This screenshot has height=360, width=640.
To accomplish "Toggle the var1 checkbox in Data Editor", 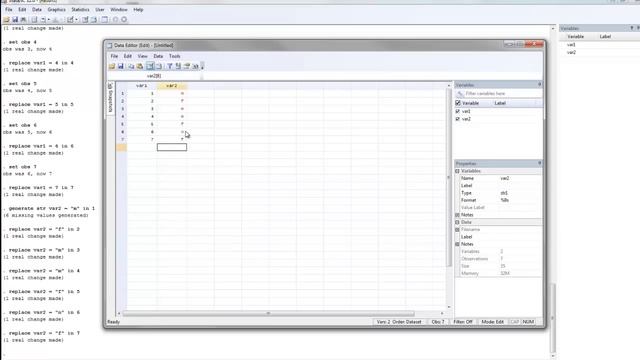I will coord(458,111).
